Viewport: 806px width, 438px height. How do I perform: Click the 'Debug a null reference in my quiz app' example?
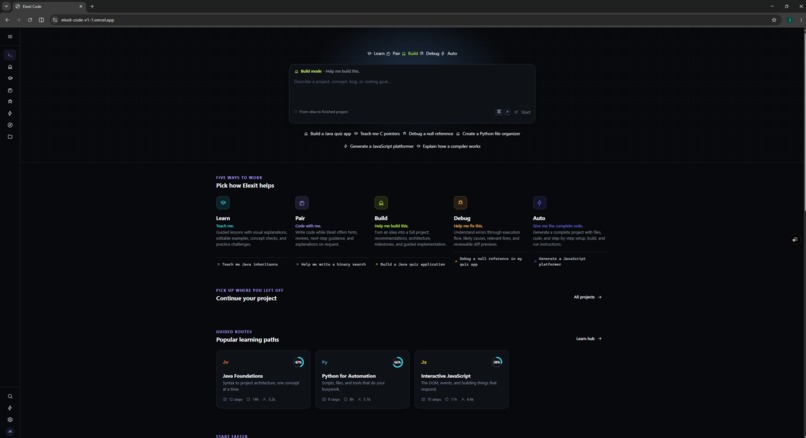pos(489,262)
